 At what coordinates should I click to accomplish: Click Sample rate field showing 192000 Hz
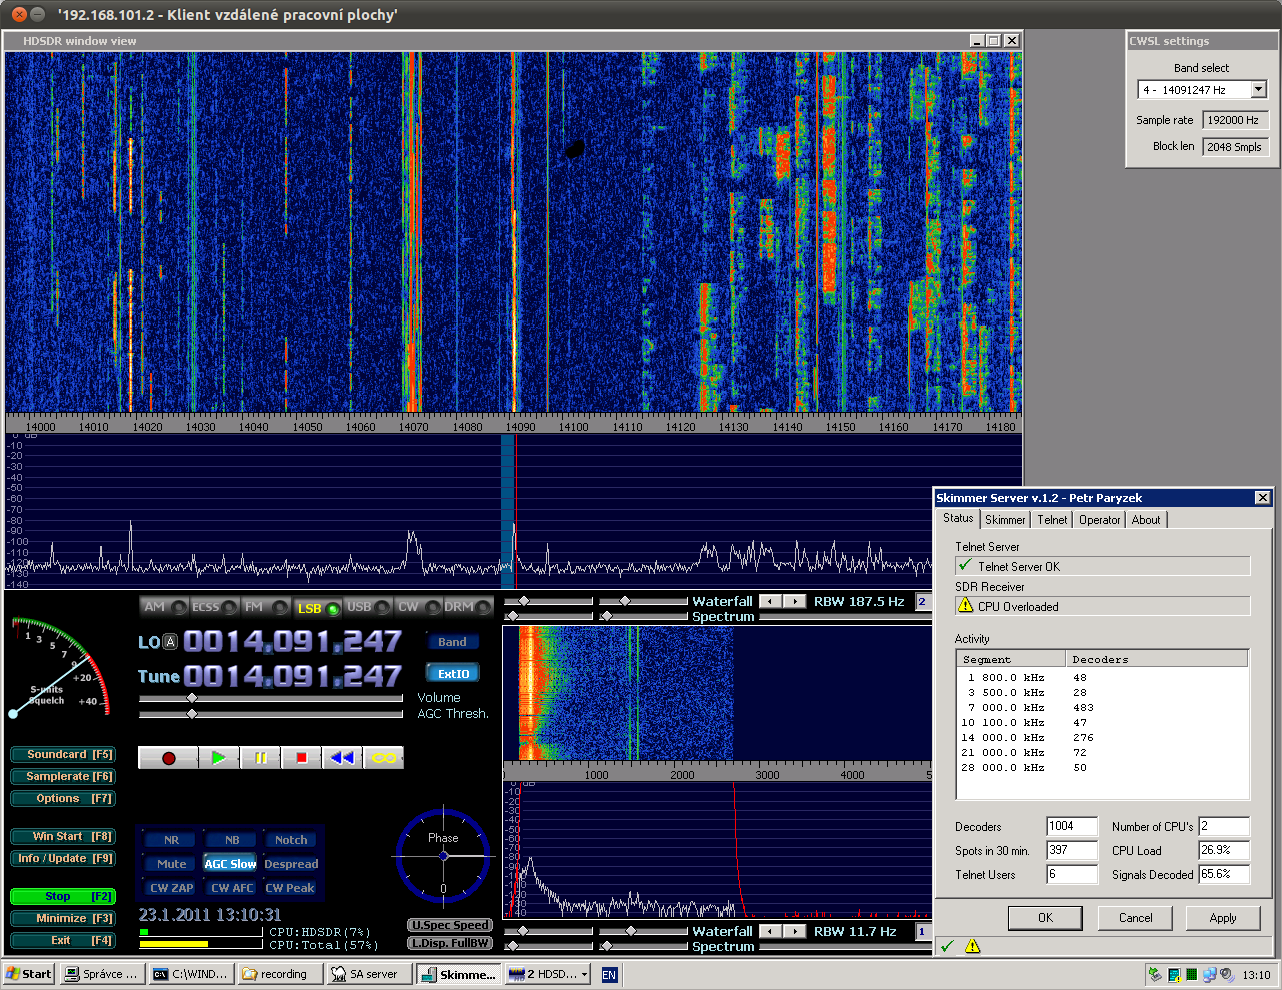1235,120
